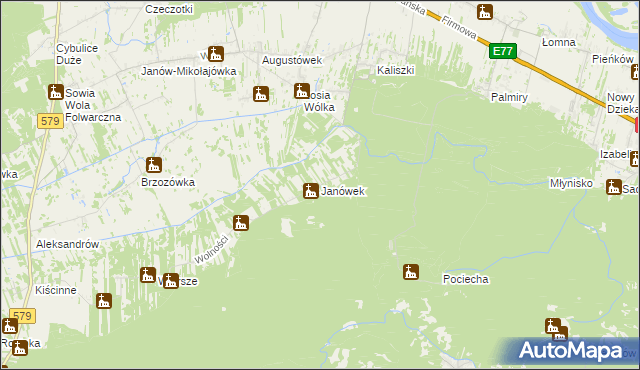Click the Kaliszki village label
Screen dimensions: 640x370
pos(396,70)
